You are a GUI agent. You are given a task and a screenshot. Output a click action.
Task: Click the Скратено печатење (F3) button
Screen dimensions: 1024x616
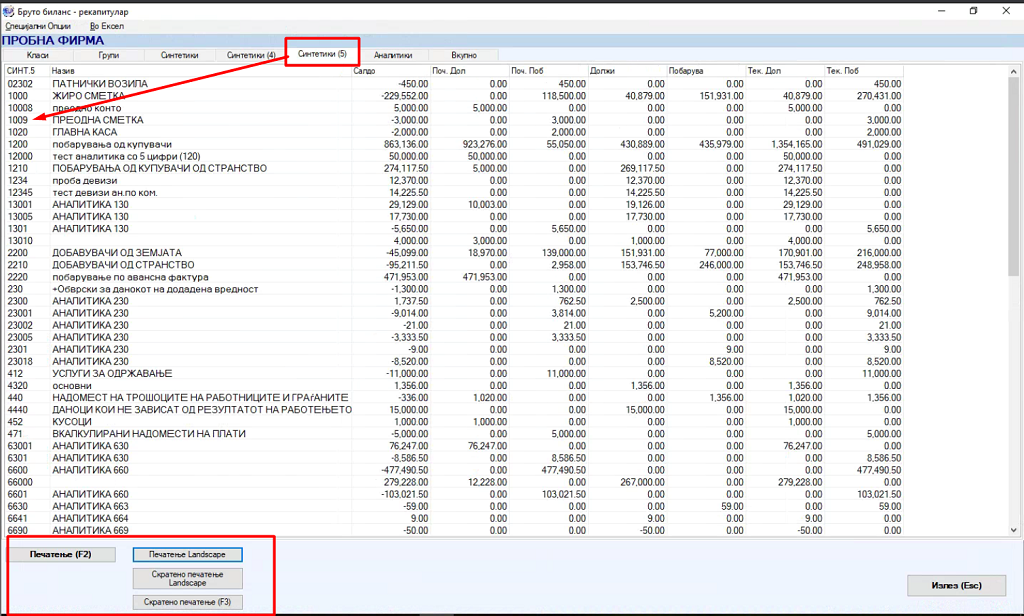point(188,602)
